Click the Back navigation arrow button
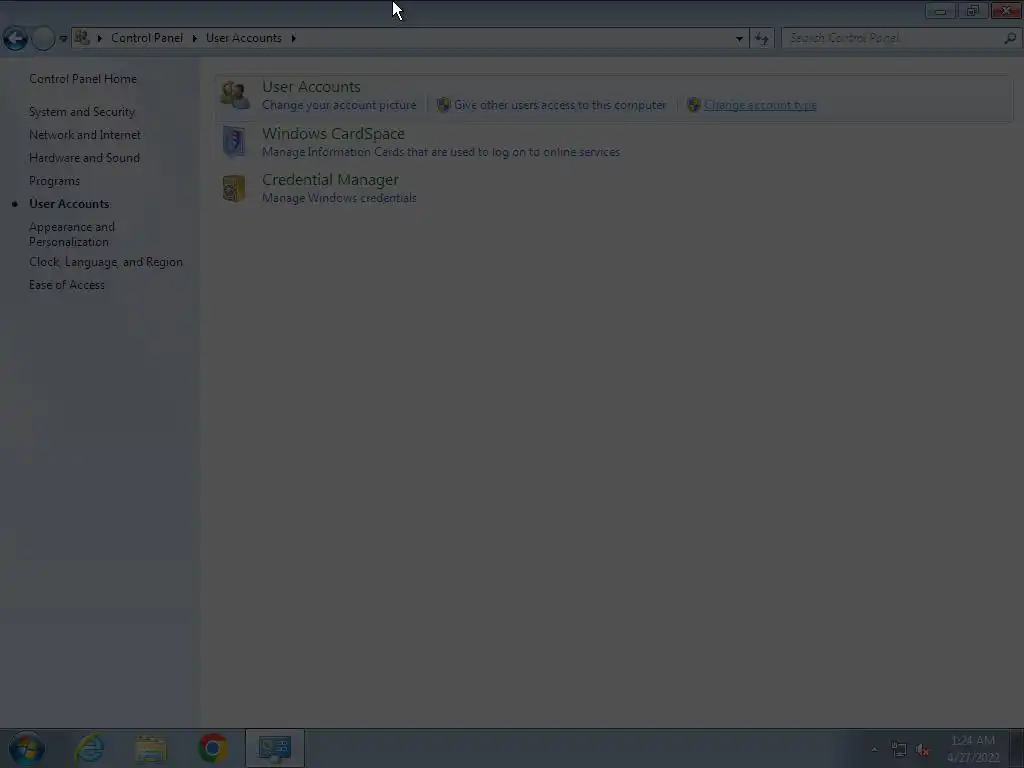 (x=15, y=39)
